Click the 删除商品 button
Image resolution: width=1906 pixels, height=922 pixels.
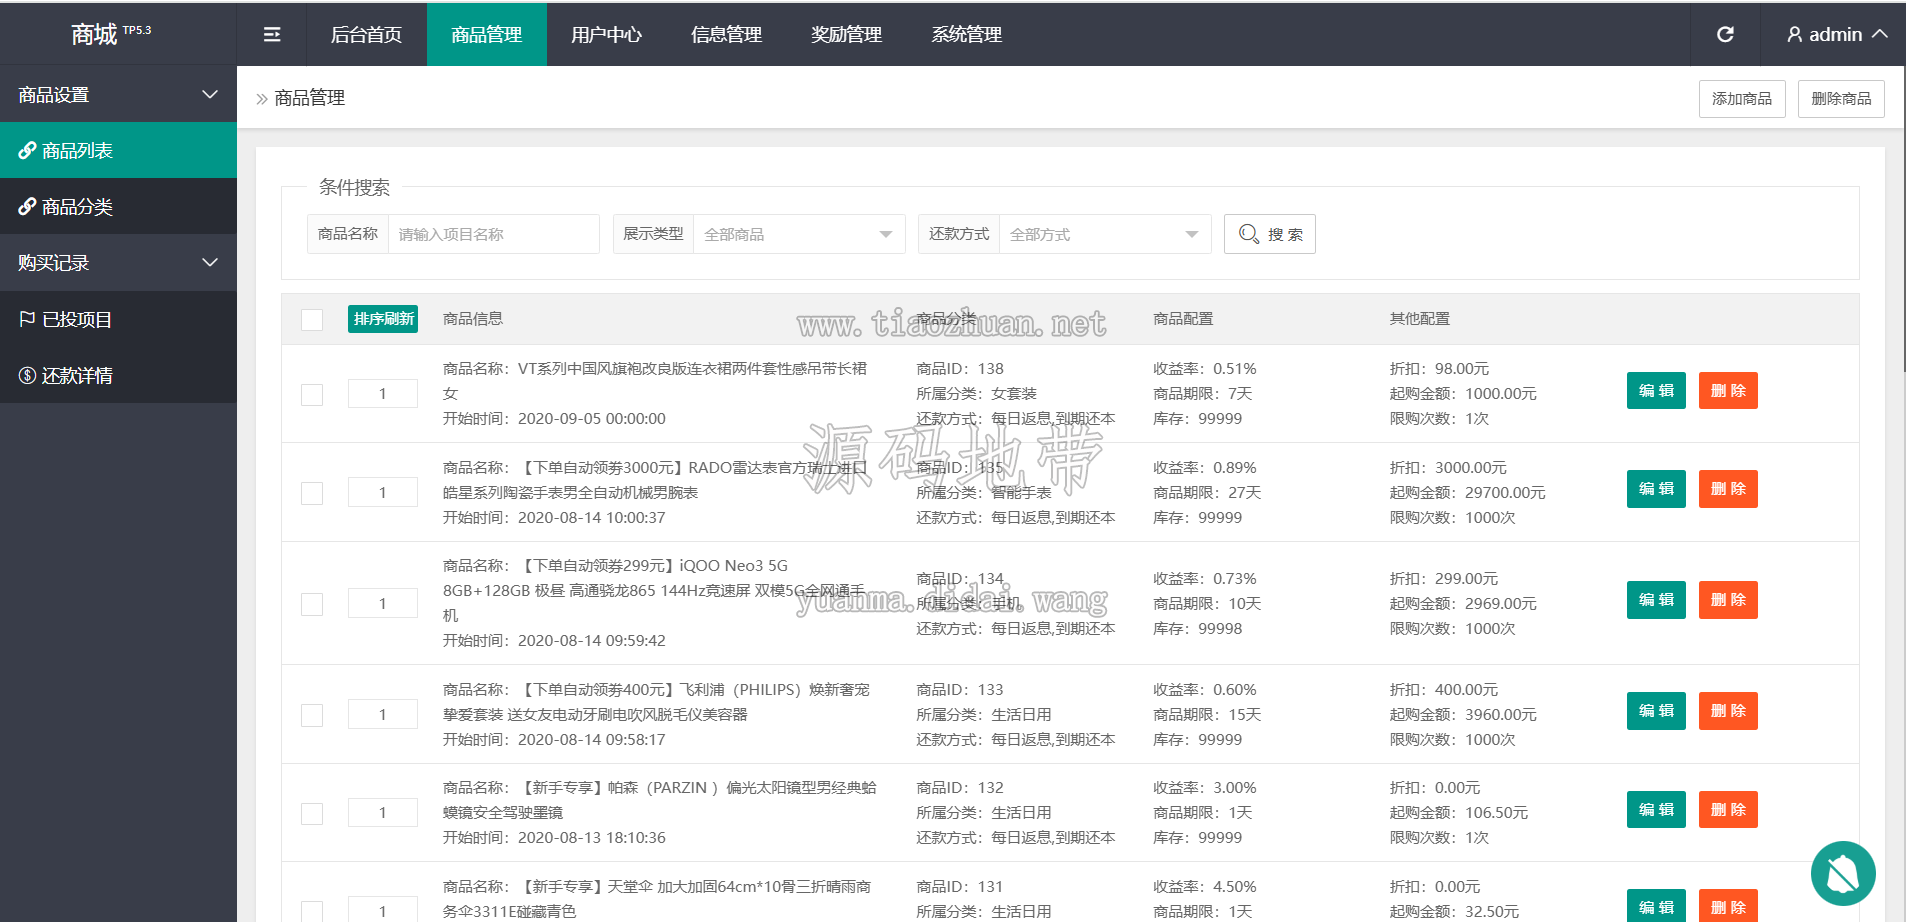tap(1841, 99)
